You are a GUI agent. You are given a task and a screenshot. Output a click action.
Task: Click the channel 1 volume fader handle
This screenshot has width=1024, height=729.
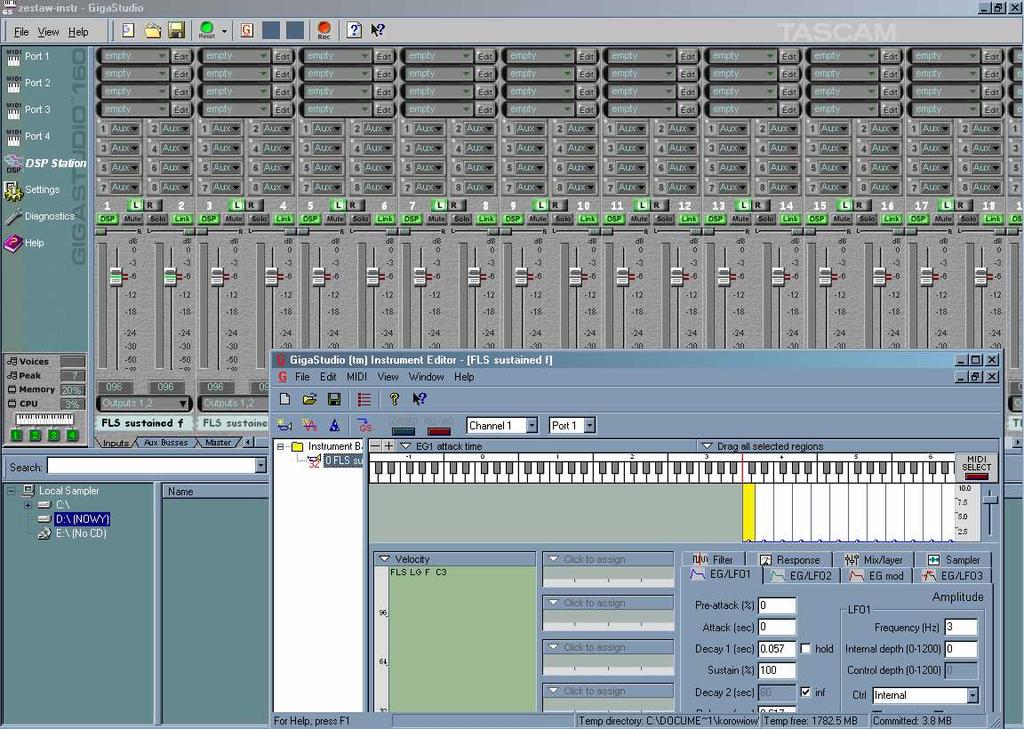click(x=116, y=277)
